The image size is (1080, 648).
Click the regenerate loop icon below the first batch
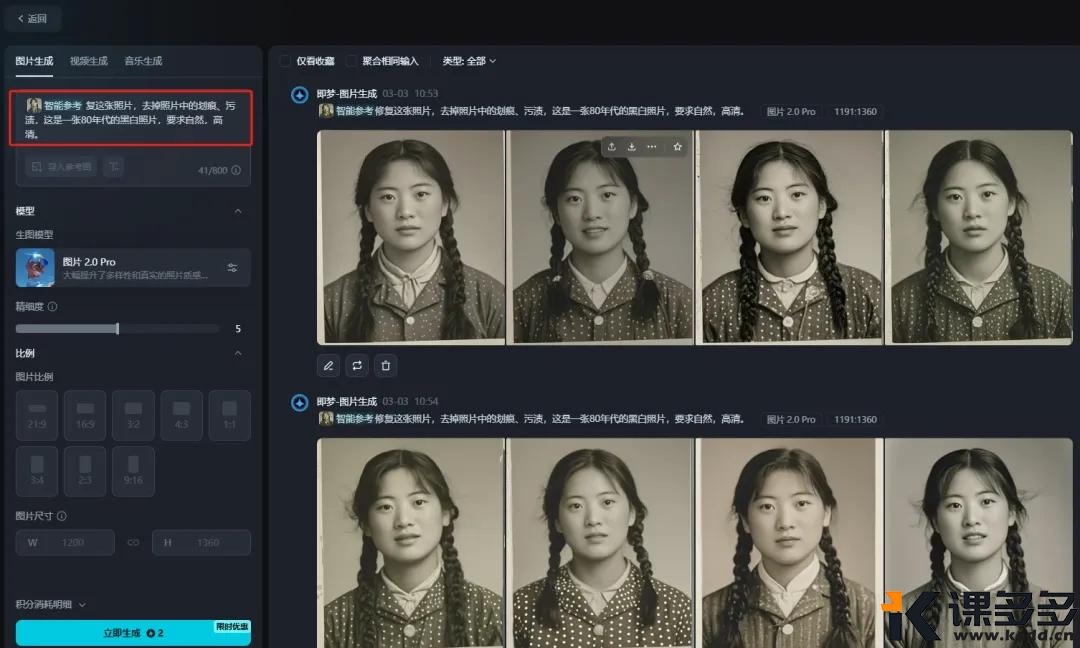[x=357, y=366]
